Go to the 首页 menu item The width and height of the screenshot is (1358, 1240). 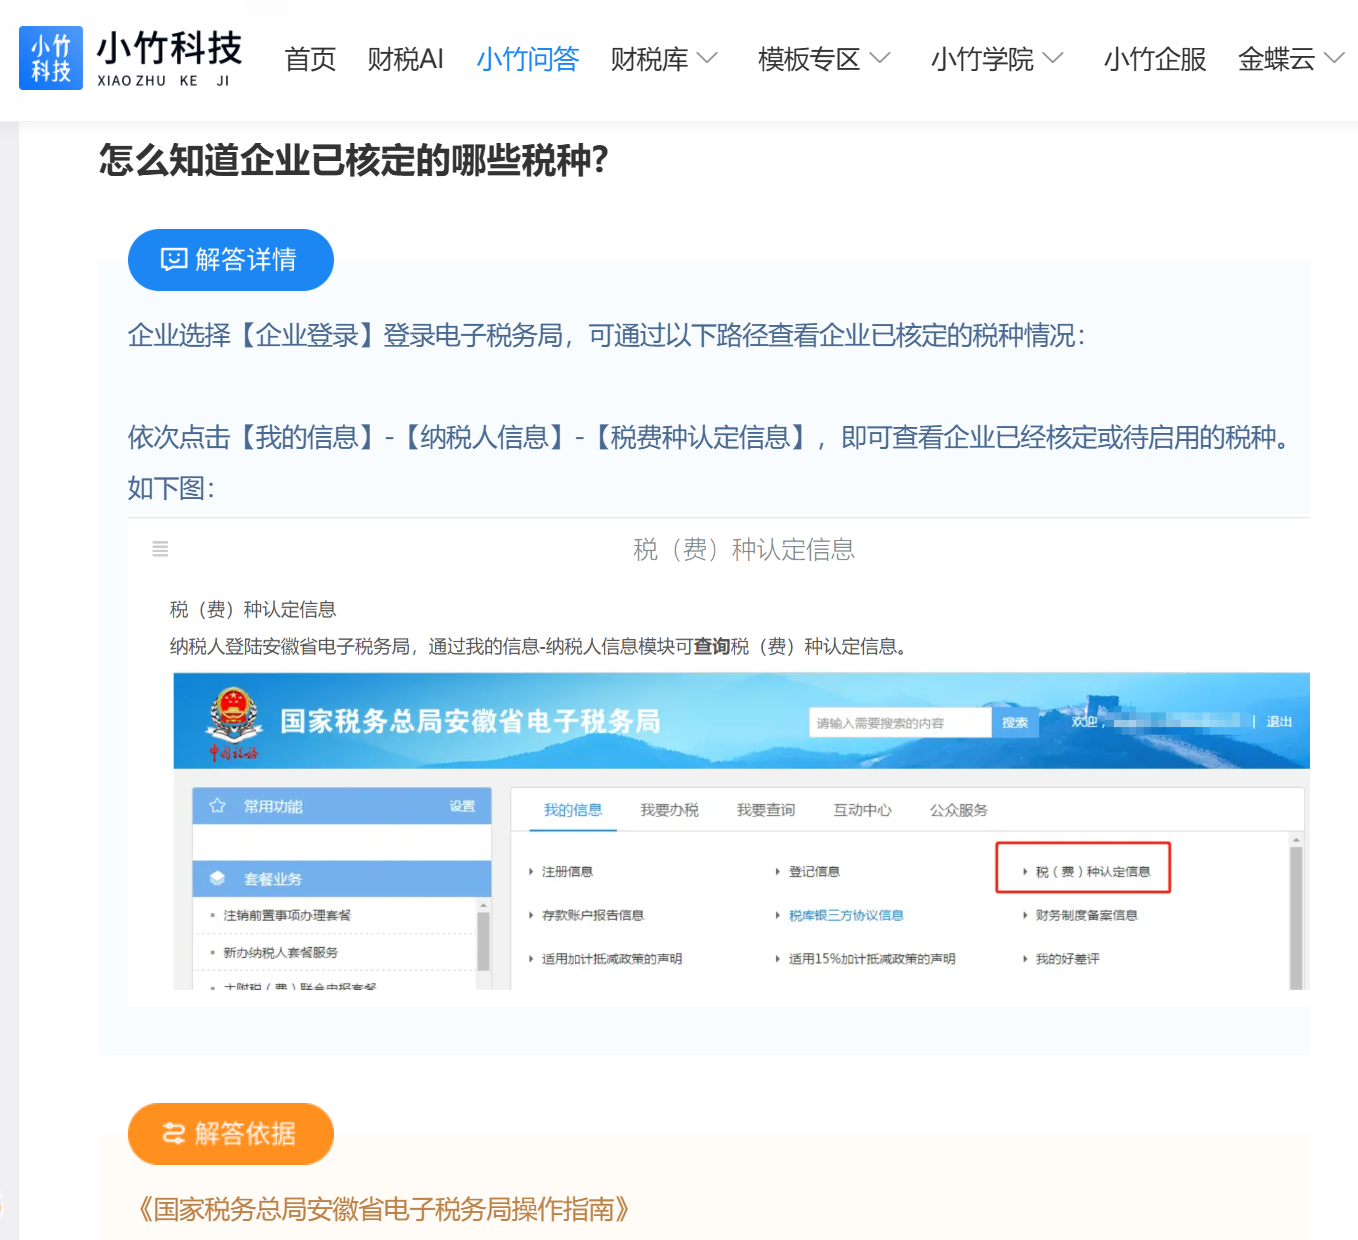[x=310, y=60]
